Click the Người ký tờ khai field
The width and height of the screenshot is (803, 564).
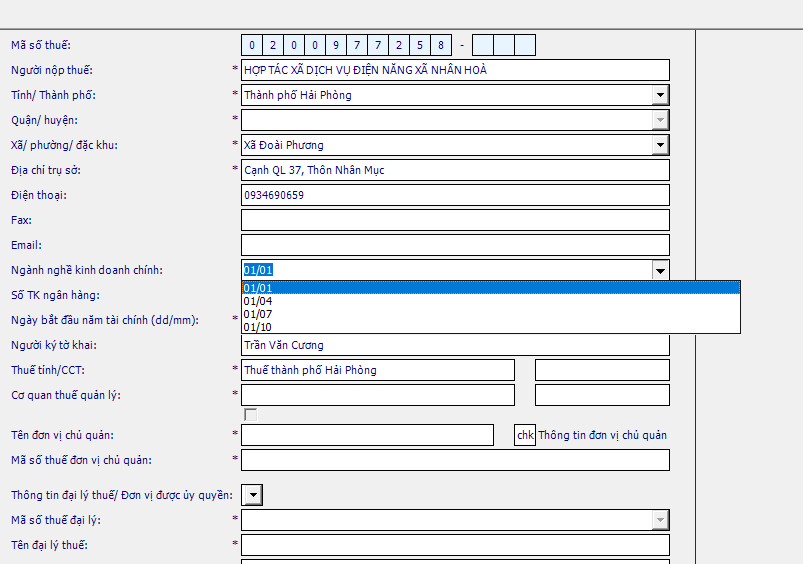point(455,345)
